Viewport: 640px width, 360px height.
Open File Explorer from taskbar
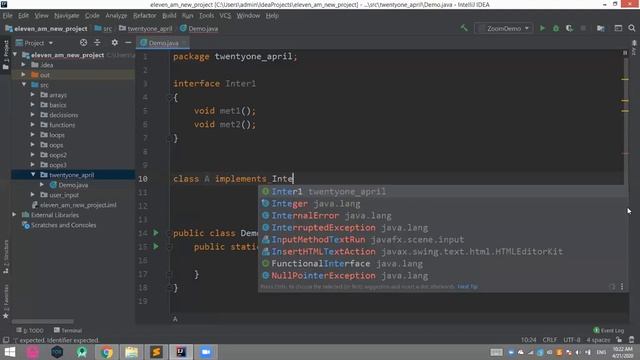pos(131,352)
